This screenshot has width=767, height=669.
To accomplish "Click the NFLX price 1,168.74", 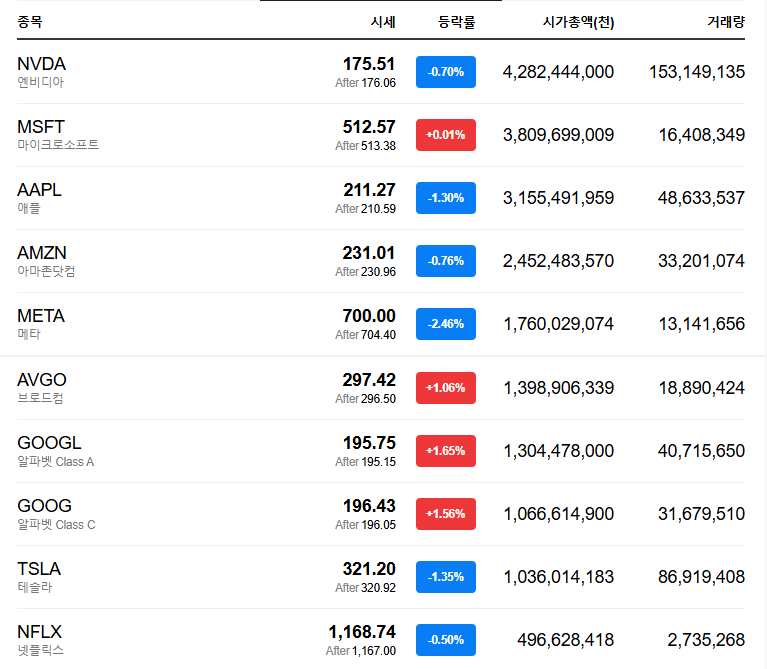I will 362,633.
